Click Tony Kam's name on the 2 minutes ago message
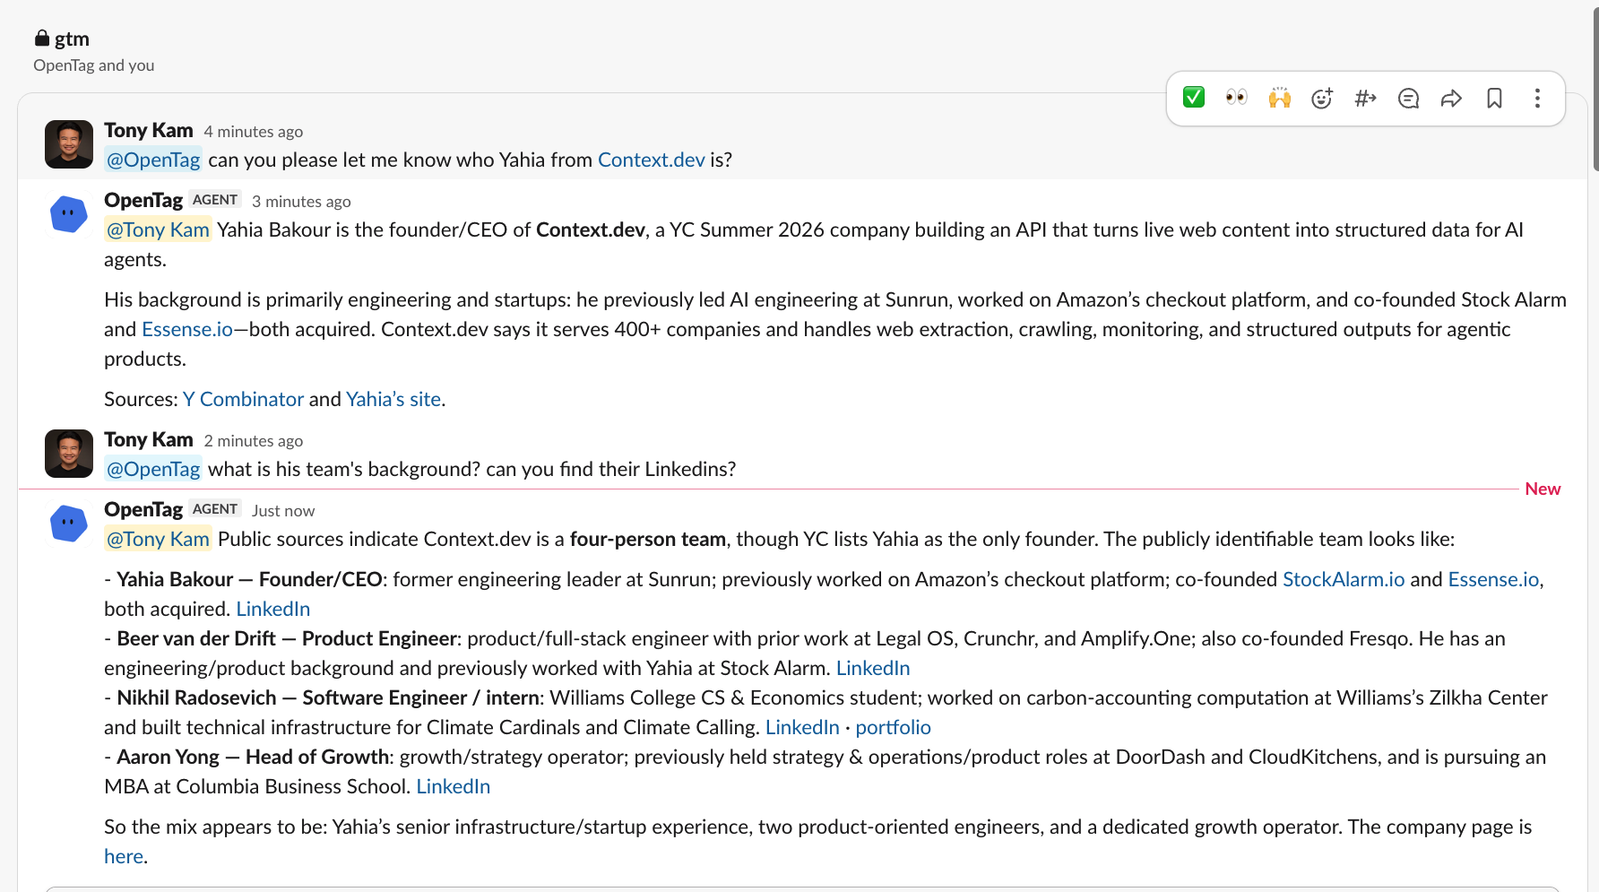 click(148, 439)
